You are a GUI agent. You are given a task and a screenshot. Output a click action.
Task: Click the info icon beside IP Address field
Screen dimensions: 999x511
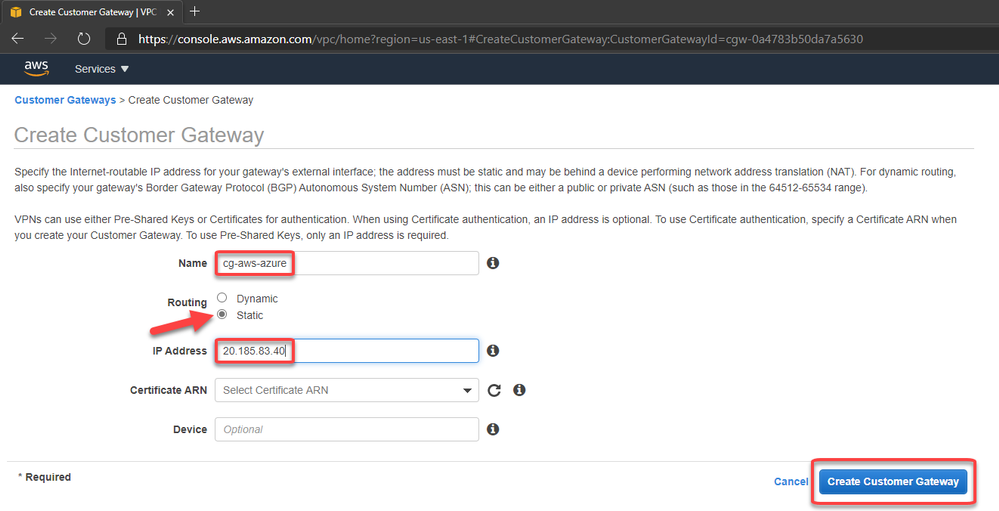[493, 351]
